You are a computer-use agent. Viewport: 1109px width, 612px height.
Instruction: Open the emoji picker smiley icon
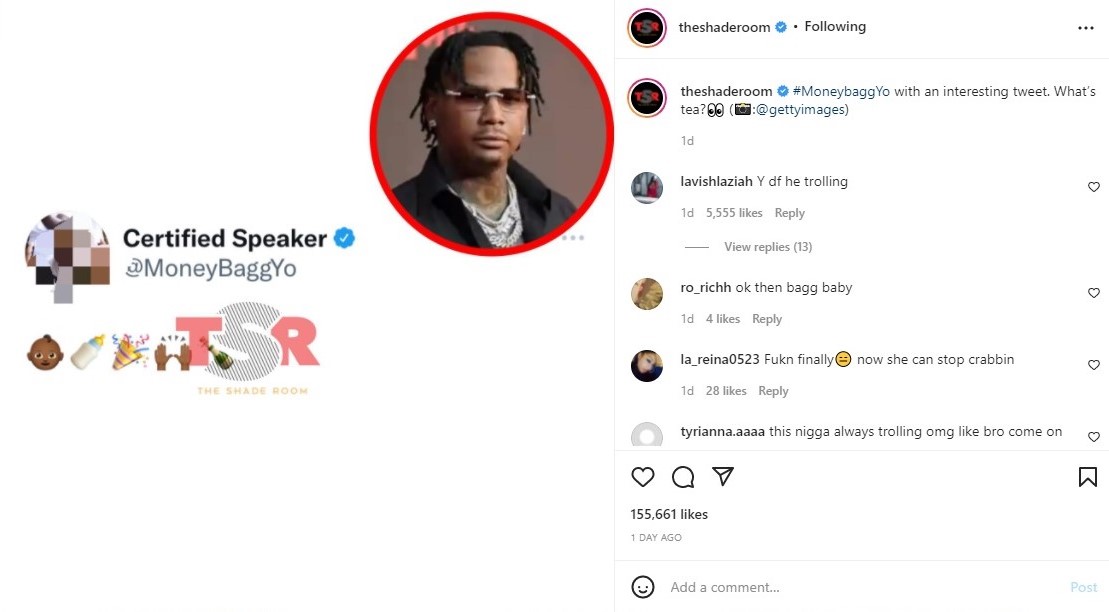[x=642, y=587]
